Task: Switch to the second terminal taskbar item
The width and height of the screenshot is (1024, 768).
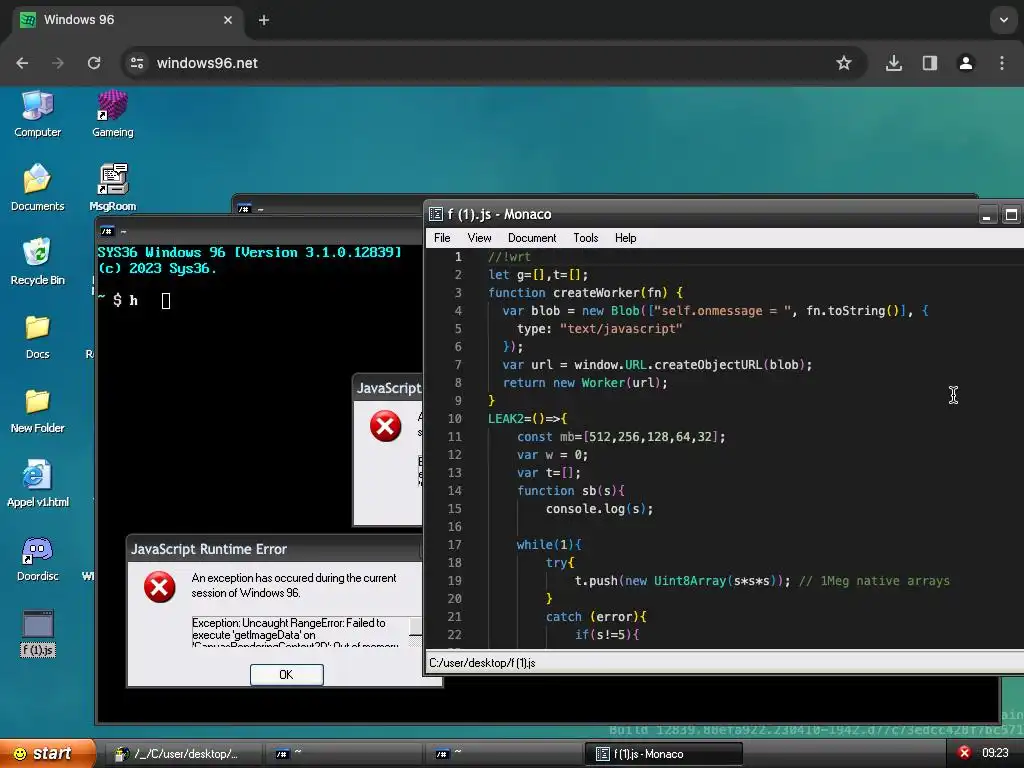Action: 504,754
